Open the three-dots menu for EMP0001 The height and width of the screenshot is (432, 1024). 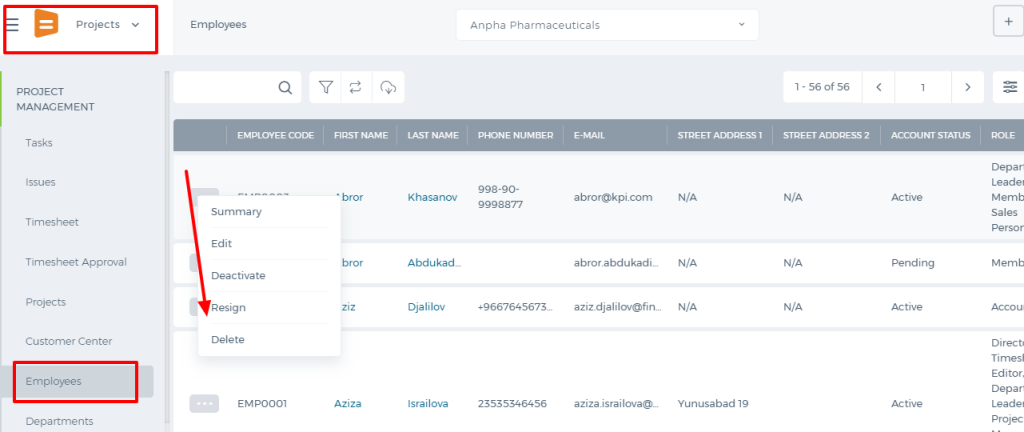coord(204,403)
